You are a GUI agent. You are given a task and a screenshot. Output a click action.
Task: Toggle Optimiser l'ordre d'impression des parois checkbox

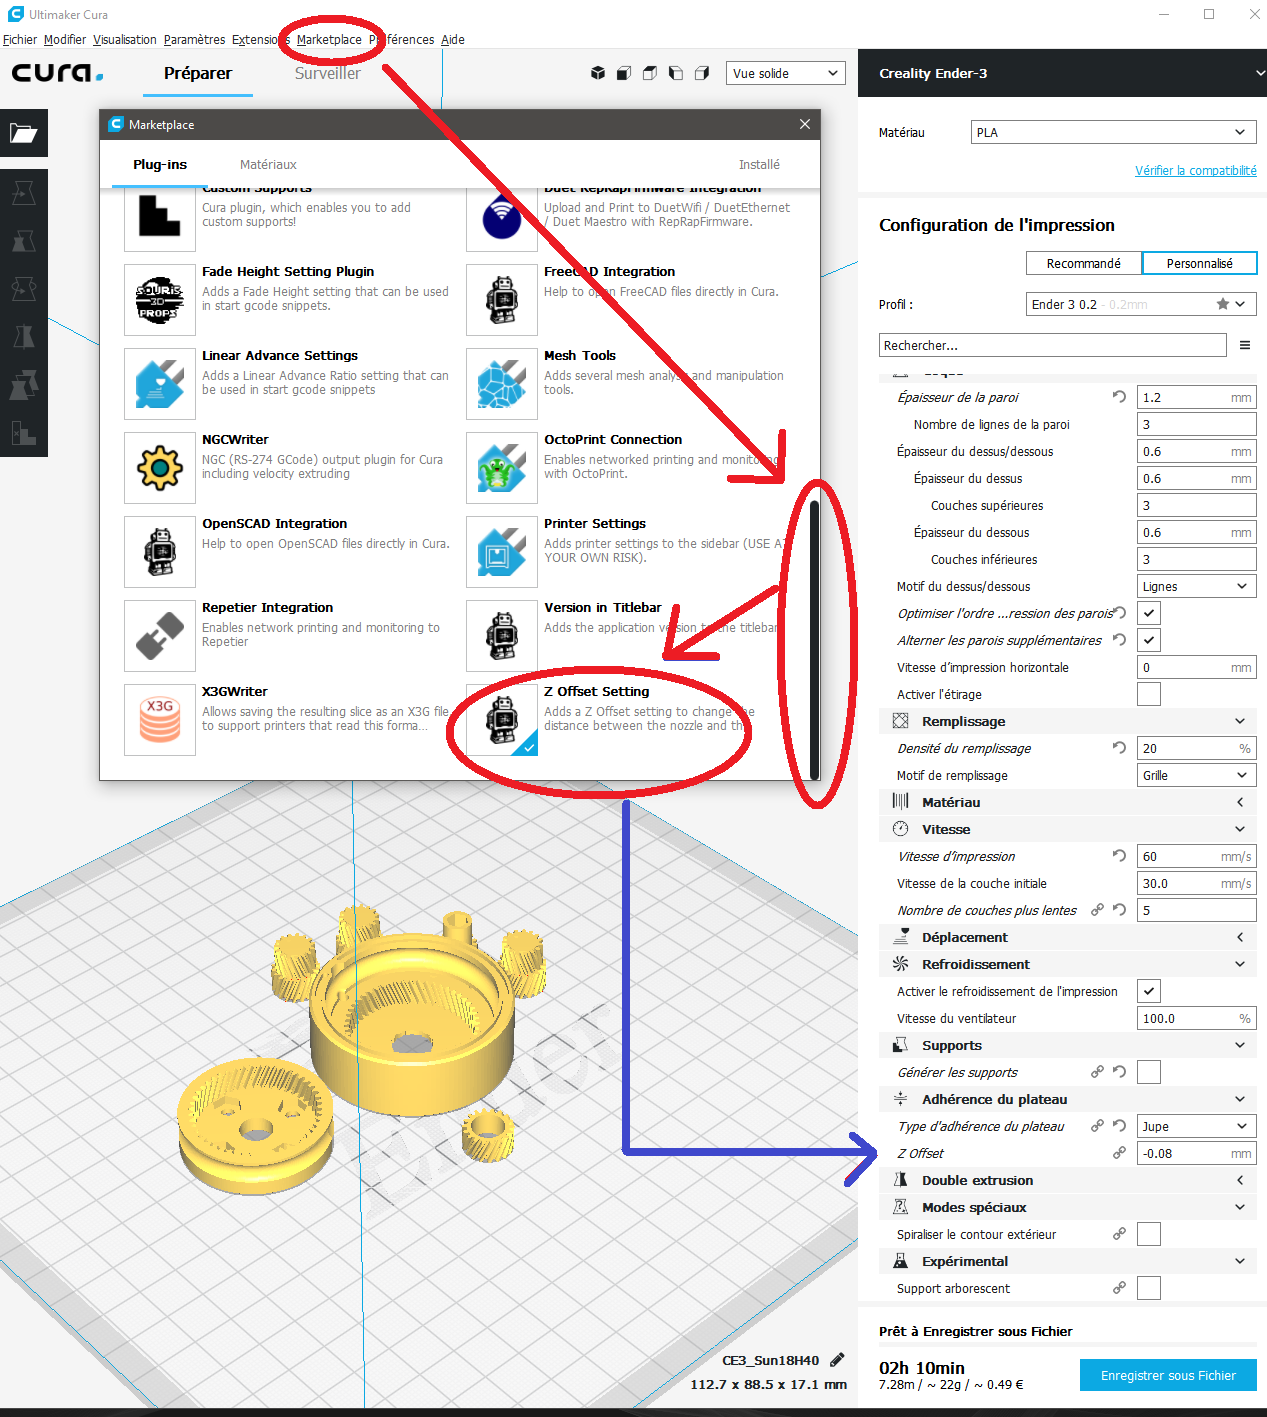pos(1149,613)
